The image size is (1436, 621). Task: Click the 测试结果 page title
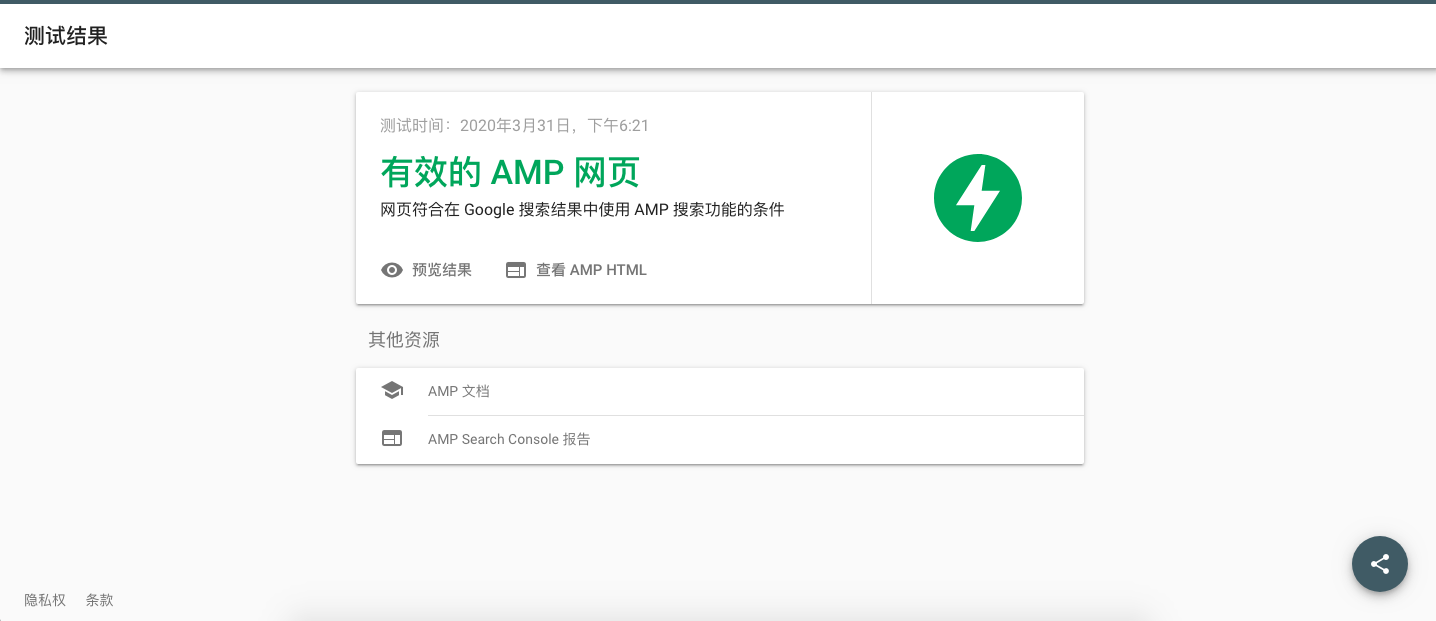(x=66, y=35)
